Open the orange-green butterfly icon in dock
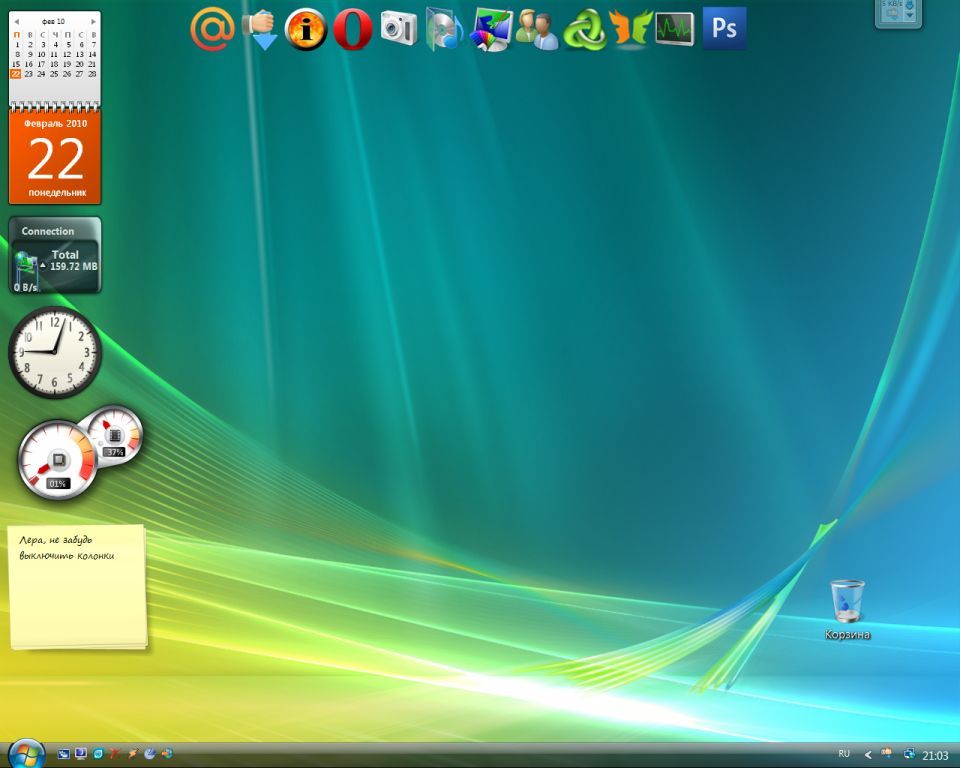 pos(630,28)
